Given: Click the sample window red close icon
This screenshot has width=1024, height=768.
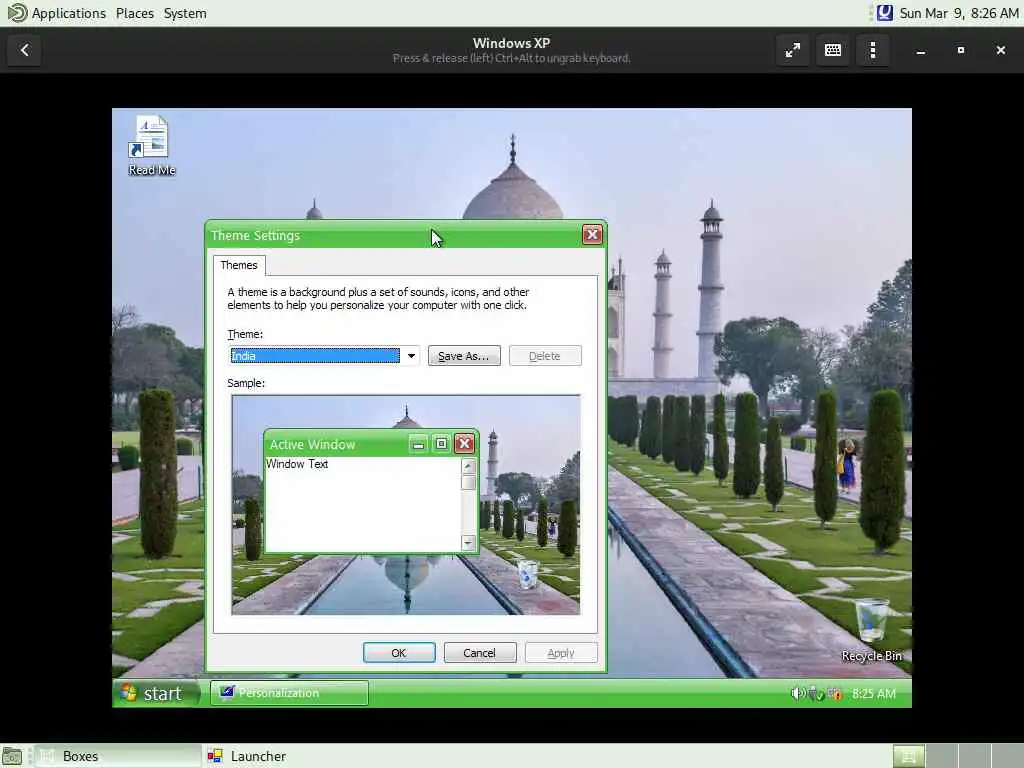Looking at the screenshot, I should (464, 444).
